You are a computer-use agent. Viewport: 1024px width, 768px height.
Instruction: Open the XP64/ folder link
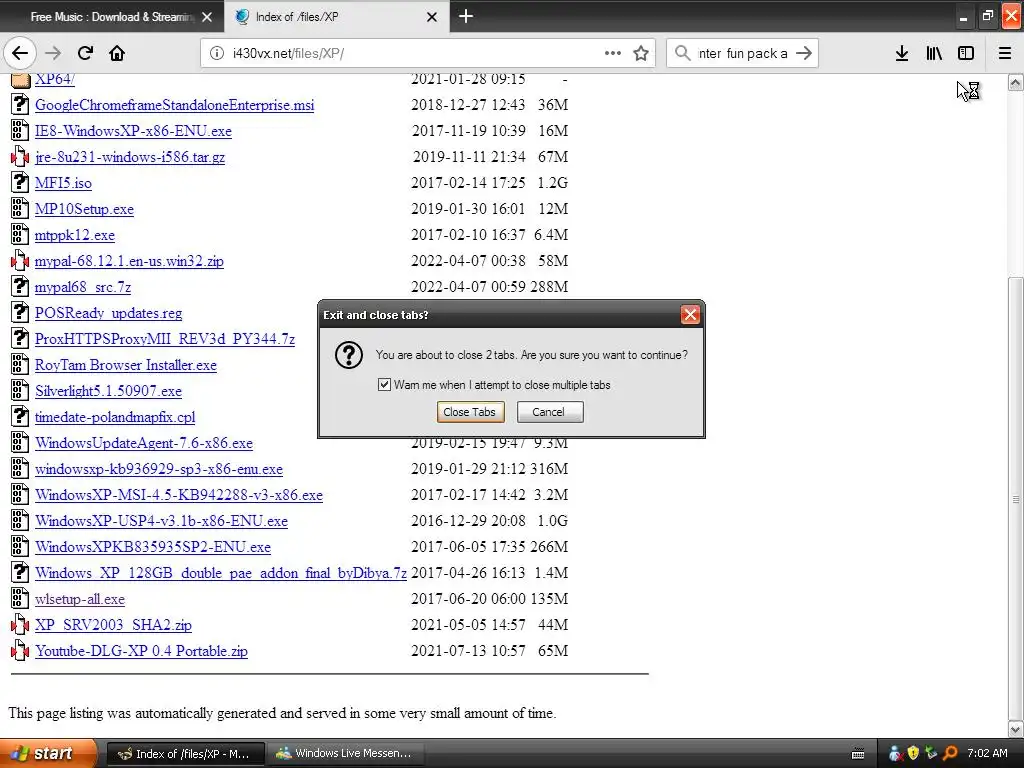click(x=55, y=79)
